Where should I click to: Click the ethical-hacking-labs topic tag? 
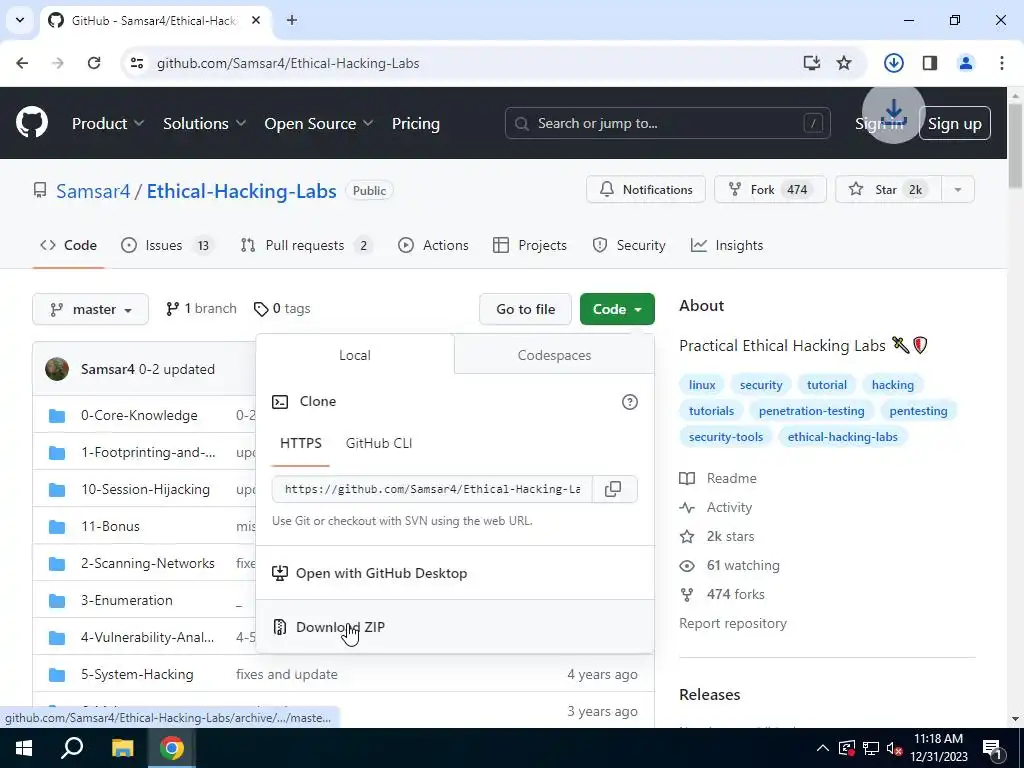(842, 437)
